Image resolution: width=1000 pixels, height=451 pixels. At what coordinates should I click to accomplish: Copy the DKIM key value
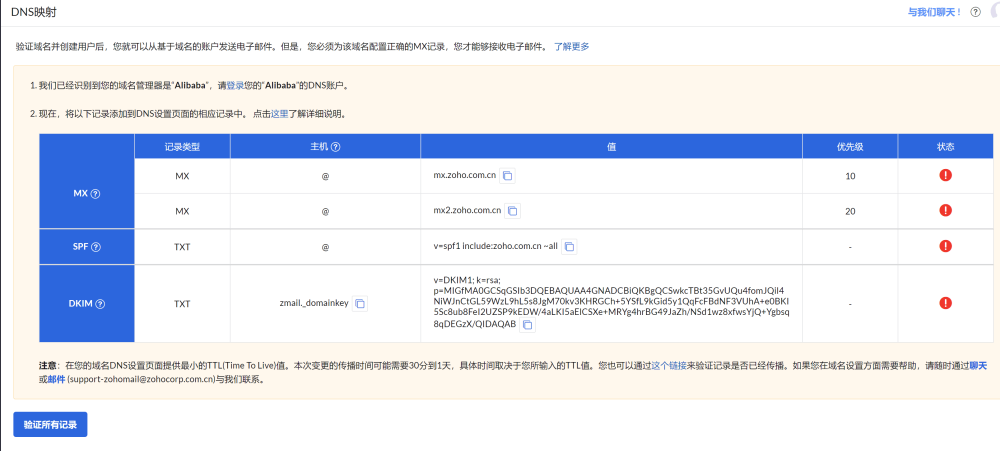[x=527, y=325]
